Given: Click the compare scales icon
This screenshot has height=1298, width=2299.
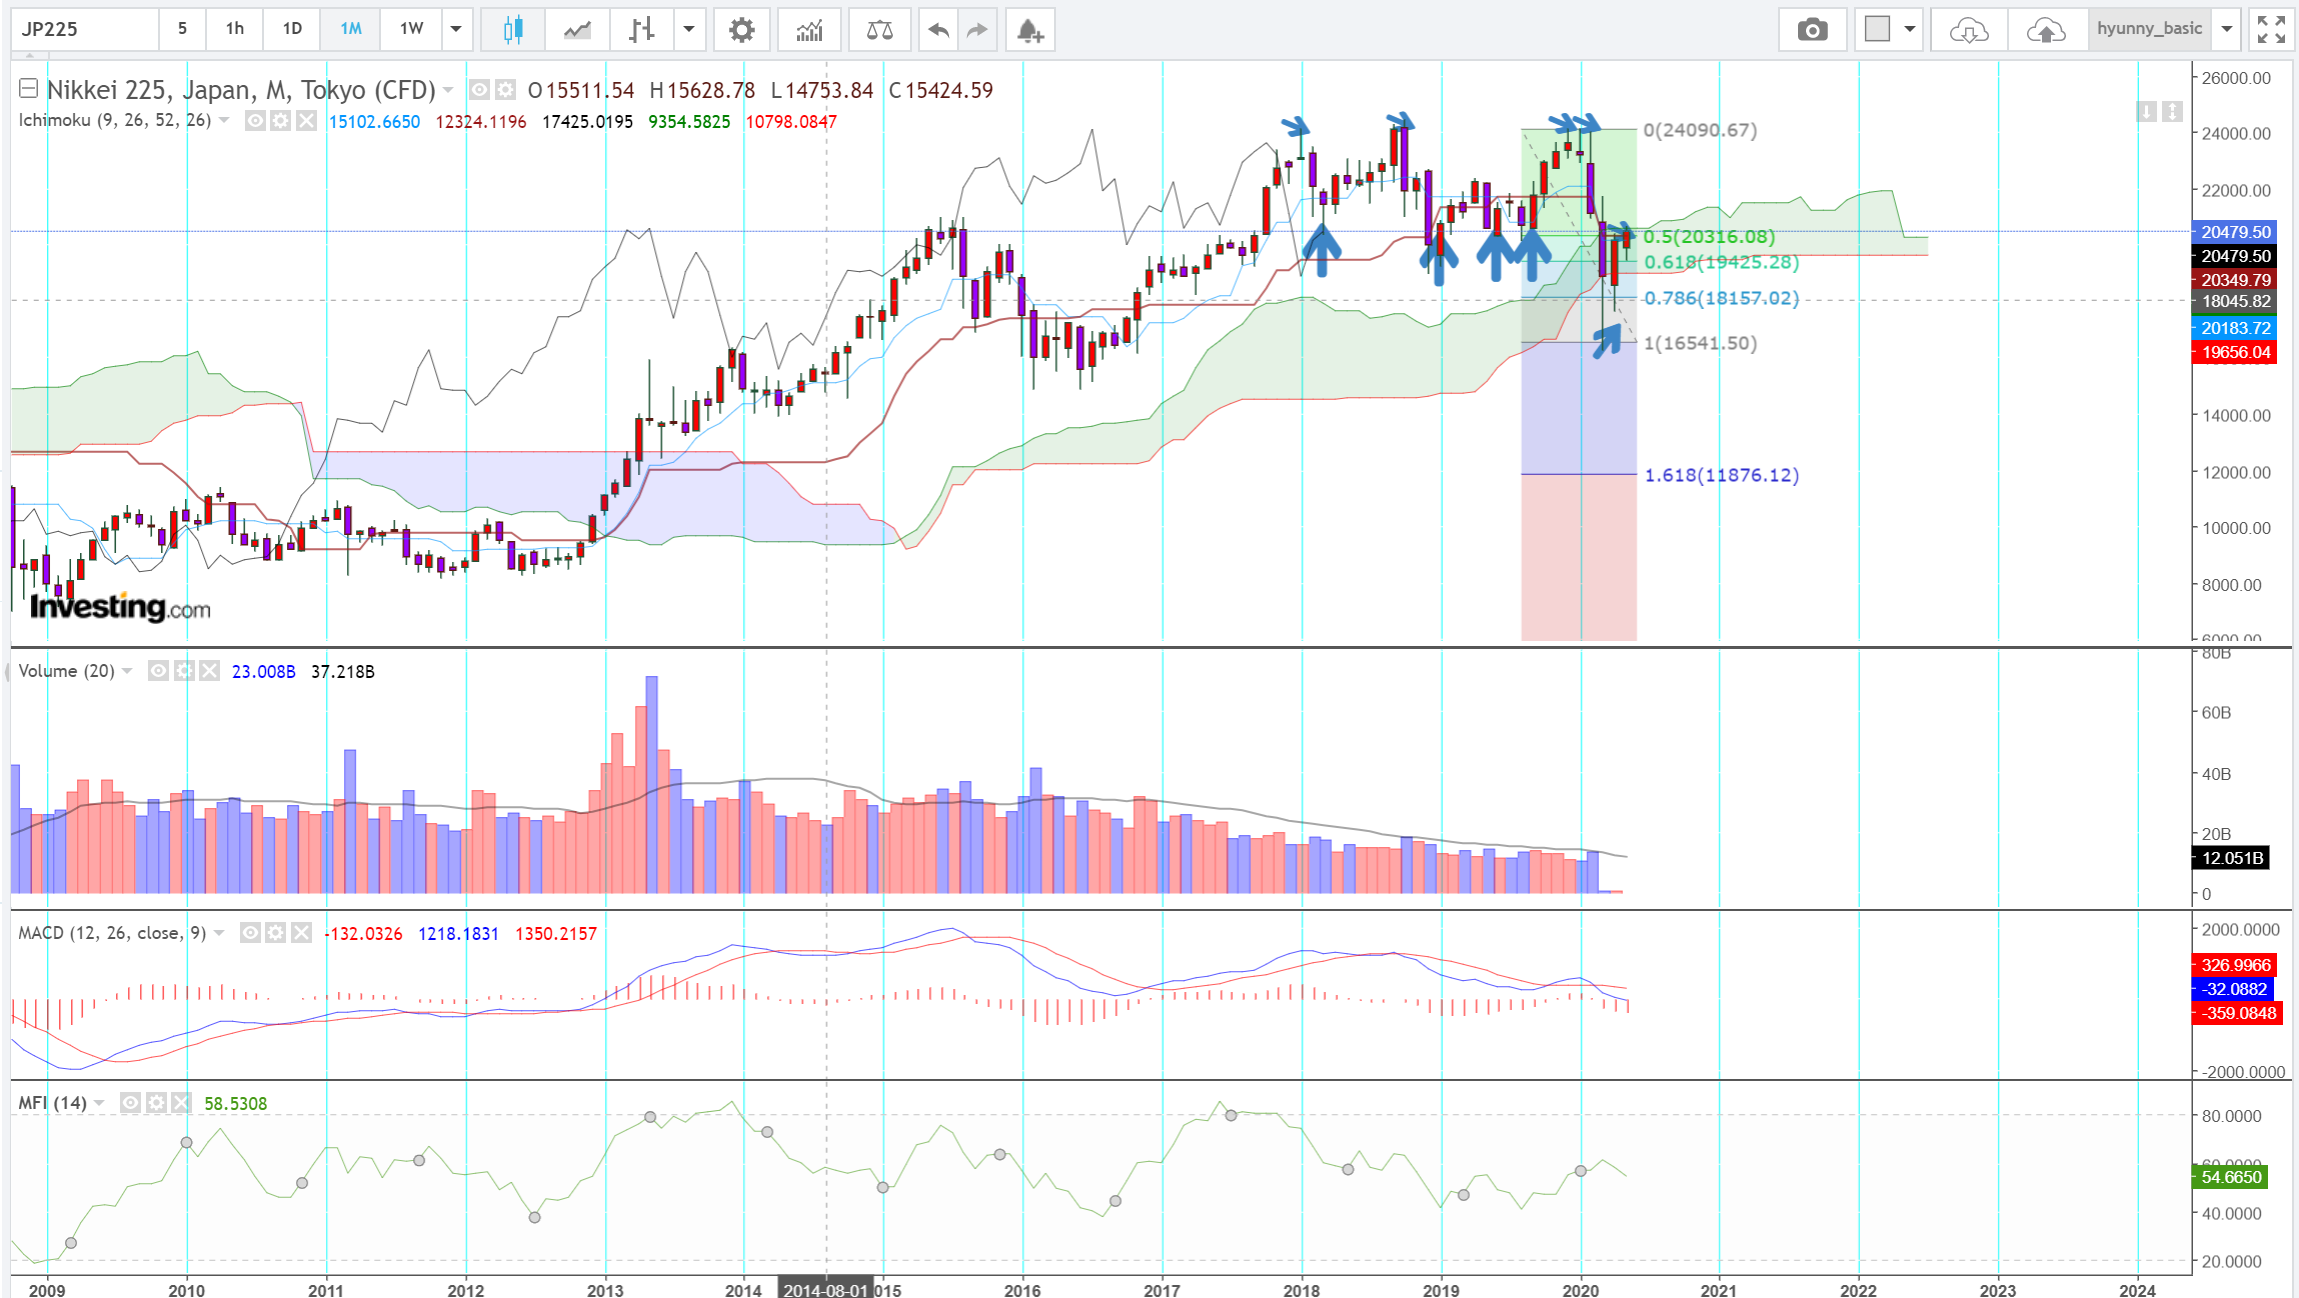Looking at the screenshot, I should (879, 29).
